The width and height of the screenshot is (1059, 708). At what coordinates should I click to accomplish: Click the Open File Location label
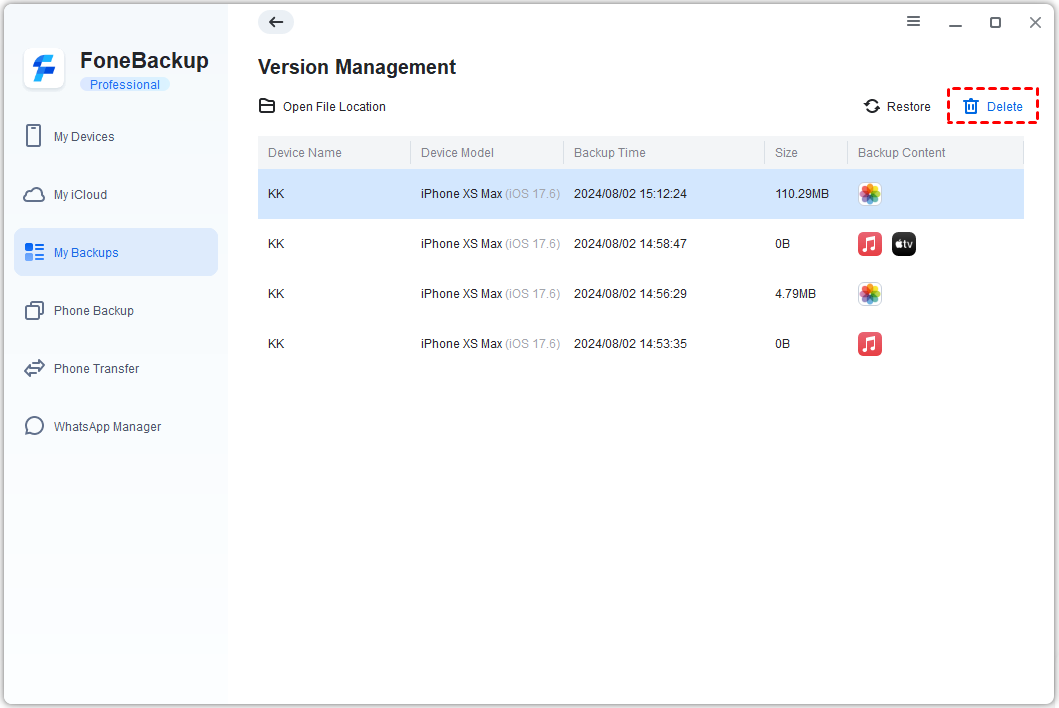(334, 107)
